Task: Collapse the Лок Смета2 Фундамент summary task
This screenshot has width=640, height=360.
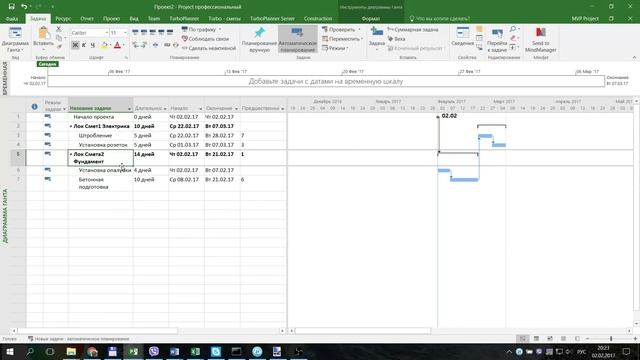Action: click(71, 155)
